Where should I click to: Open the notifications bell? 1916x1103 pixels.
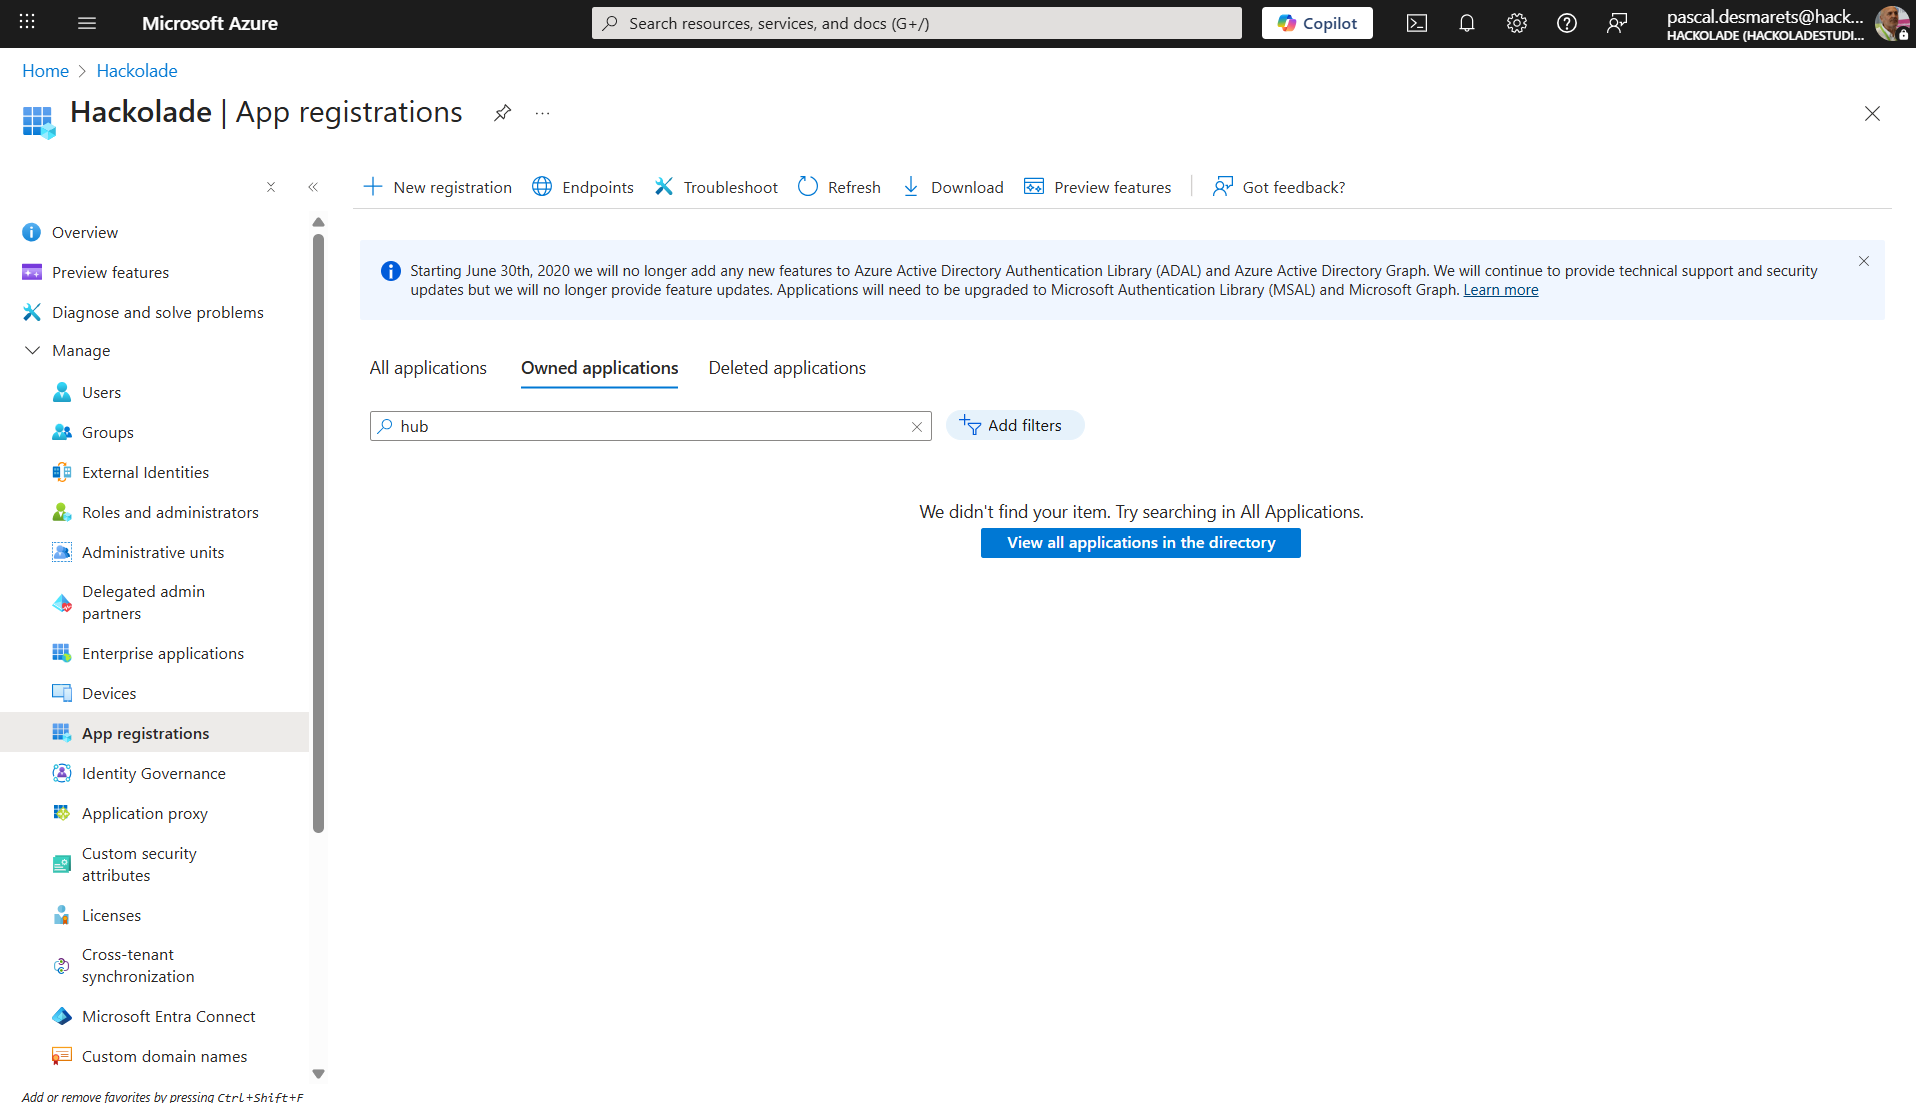(x=1466, y=23)
